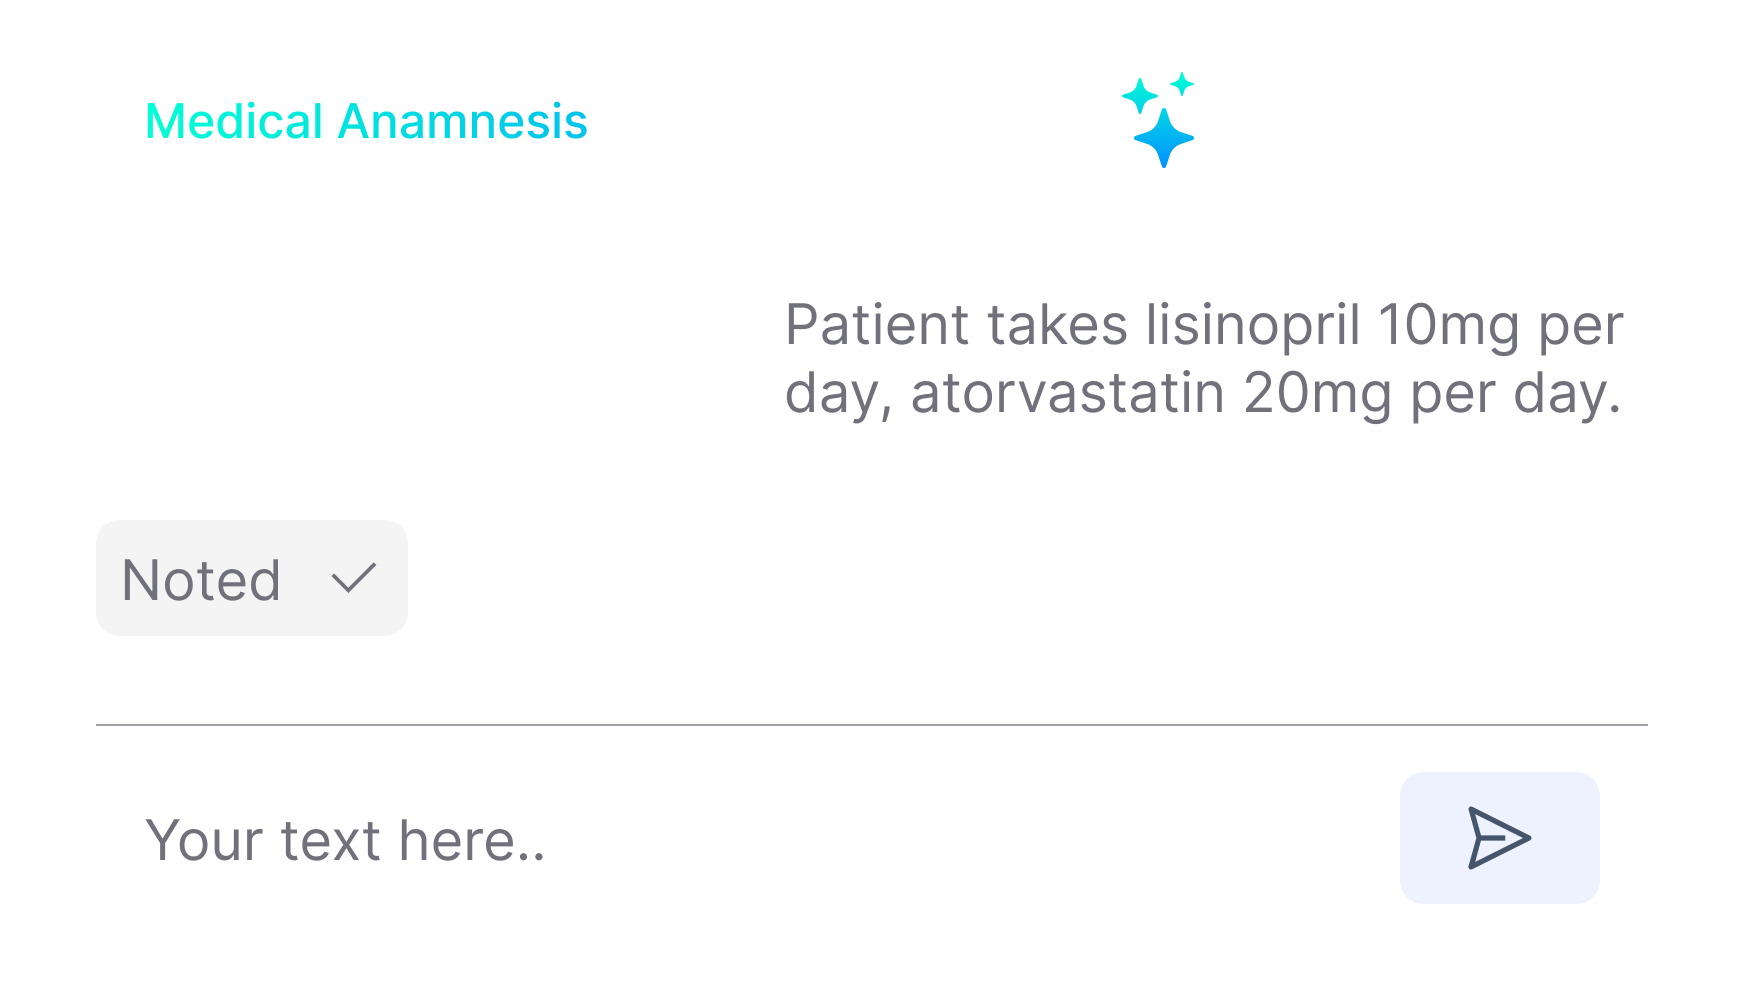Open the Medical Anamnesis heading
1744x1000 pixels.
pyautogui.click(x=366, y=122)
